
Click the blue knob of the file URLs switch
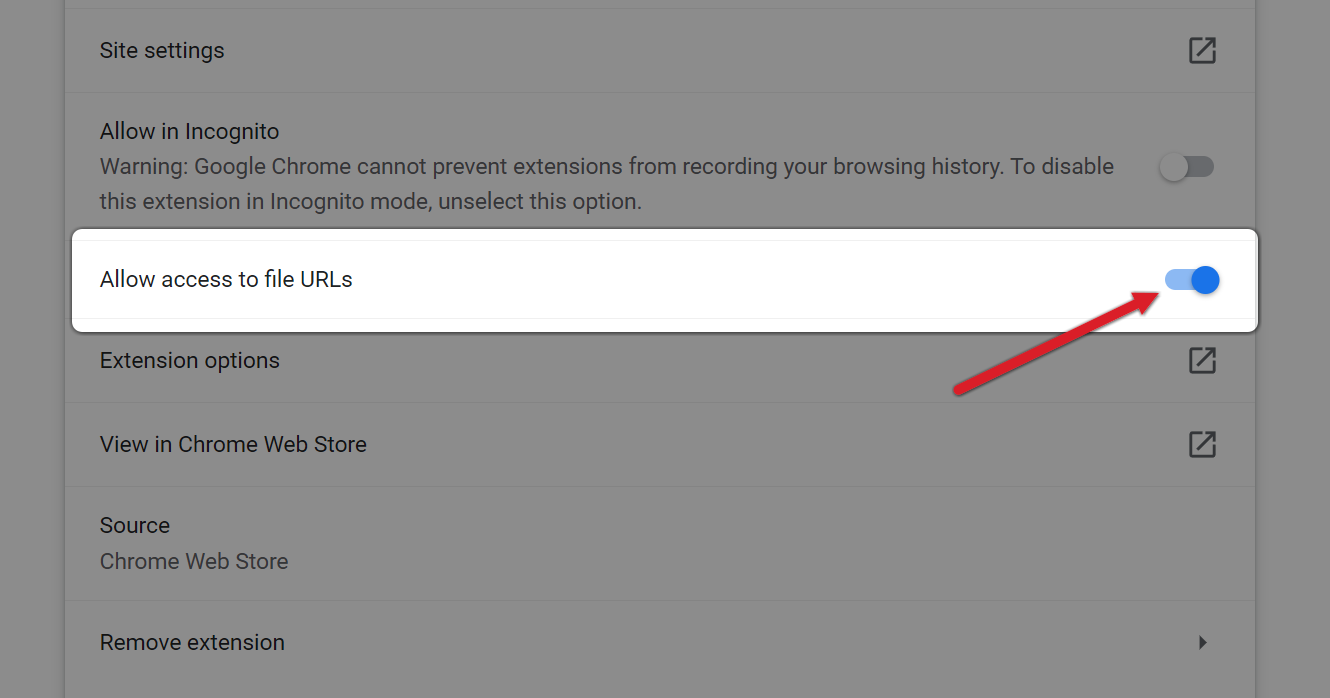(1206, 280)
